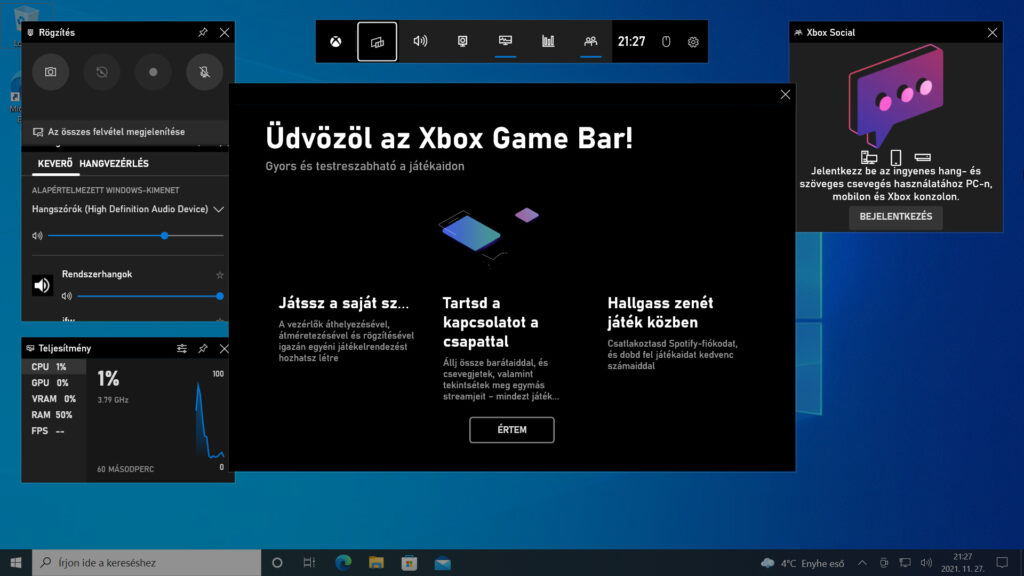This screenshot has height=576, width=1024.
Task: Toggle the Performance widget in Game Bar
Action: click(x=505, y=42)
